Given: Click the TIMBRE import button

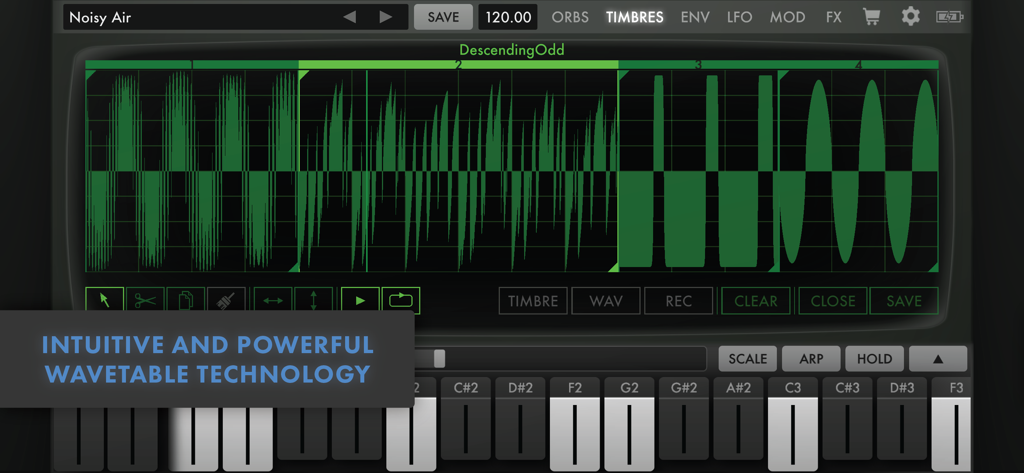Looking at the screenshot, I should [534, 301].
